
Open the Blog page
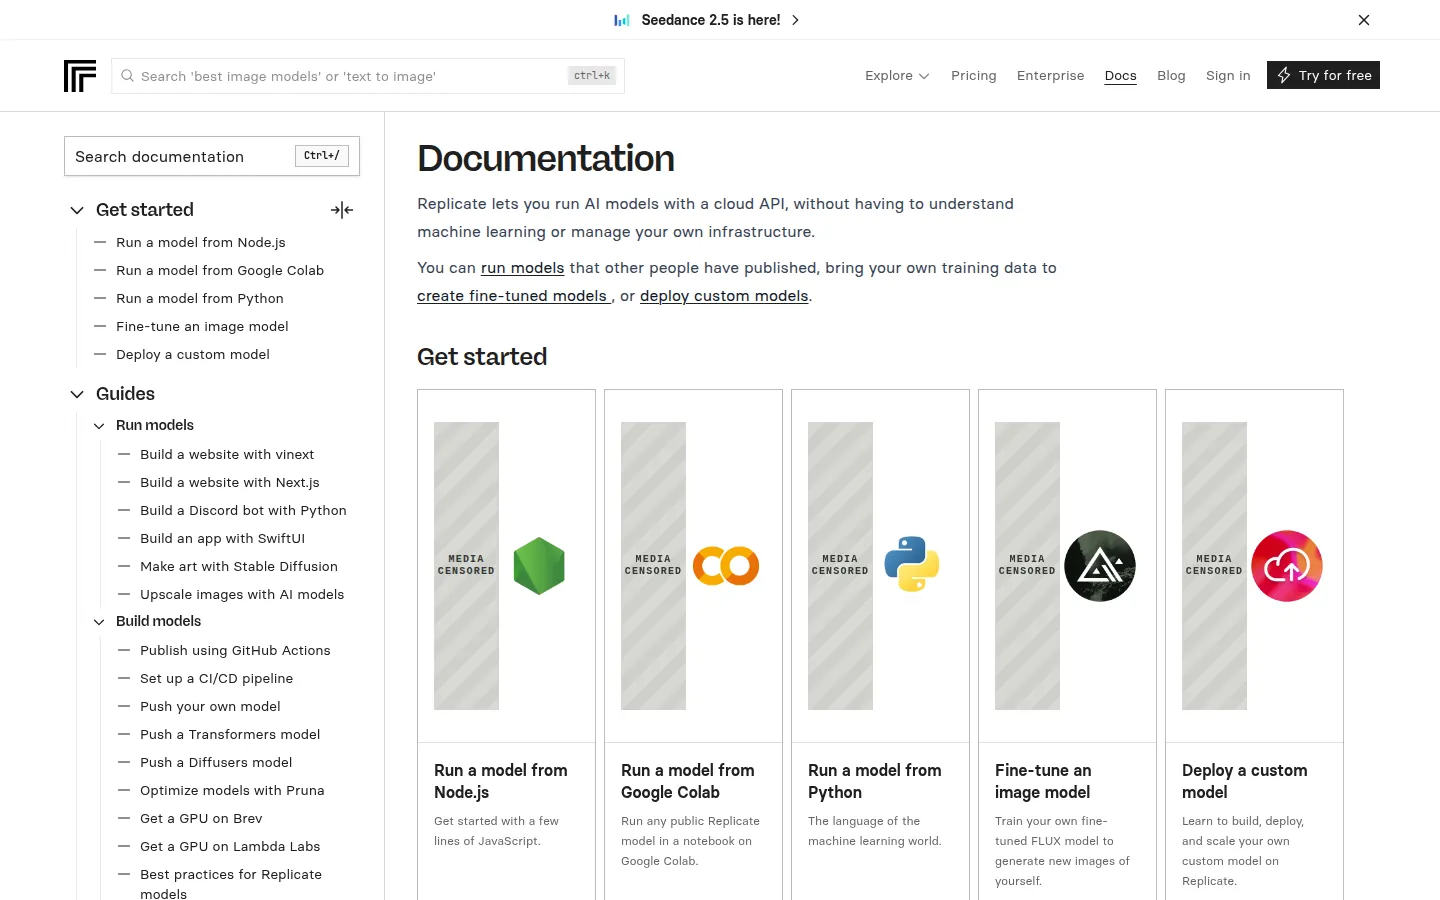tap(1171, 76)
